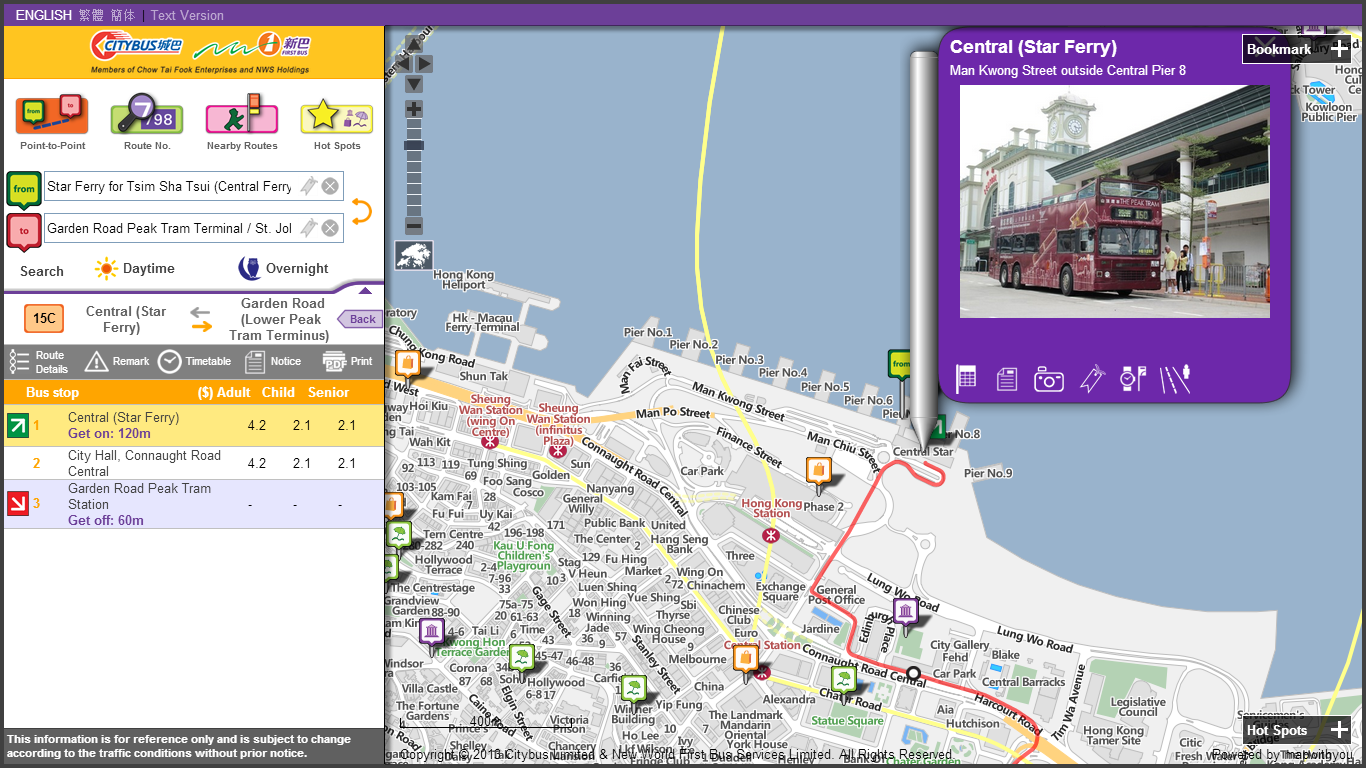1366x768 pixels.
Task: Expand the Bookmark panel
Action: [1339, 49]
